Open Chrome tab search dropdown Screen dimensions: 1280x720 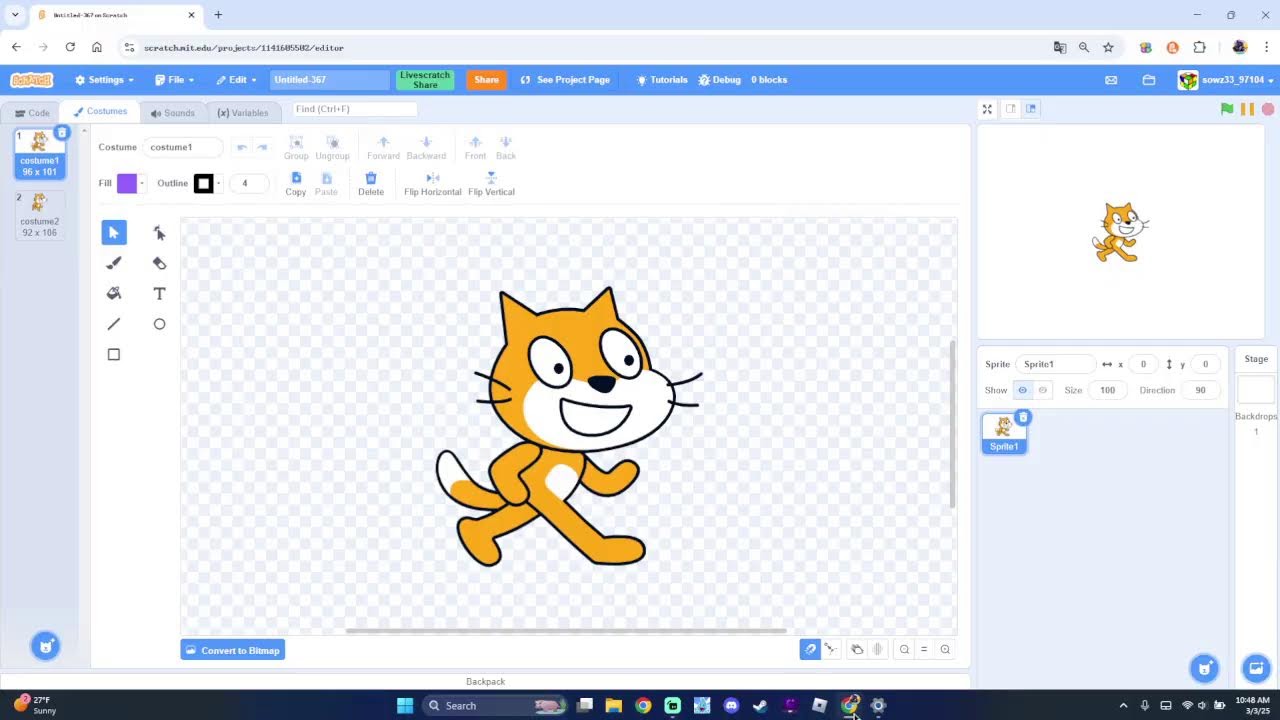coord(15,15)
